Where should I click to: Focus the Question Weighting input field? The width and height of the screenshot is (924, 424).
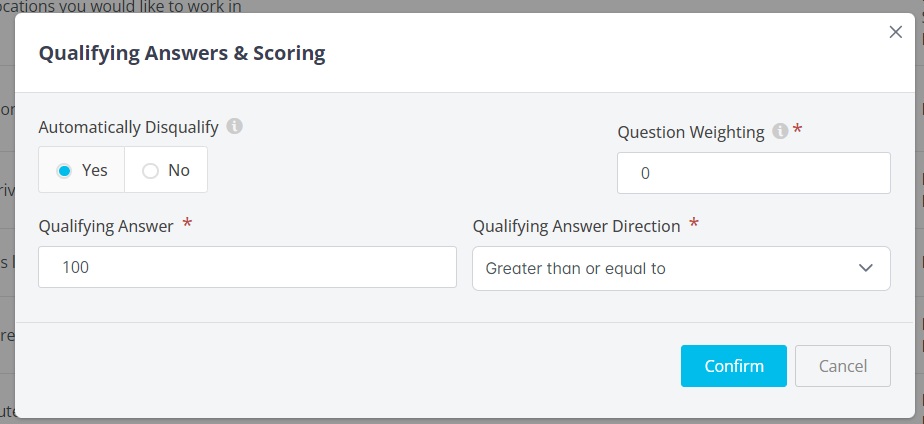(x=753, y=173)
